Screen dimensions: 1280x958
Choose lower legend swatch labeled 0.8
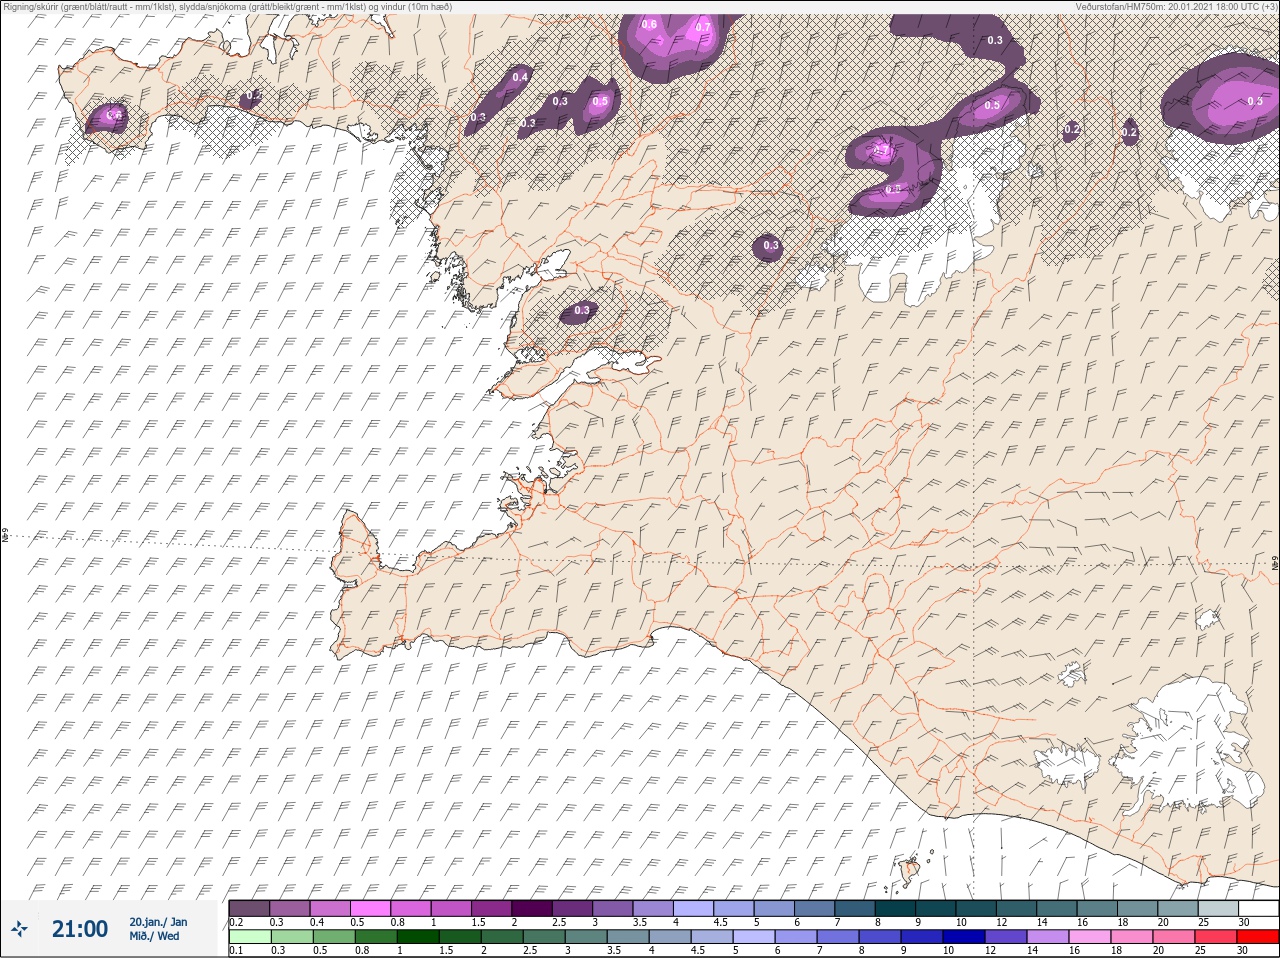pos(375,937)
